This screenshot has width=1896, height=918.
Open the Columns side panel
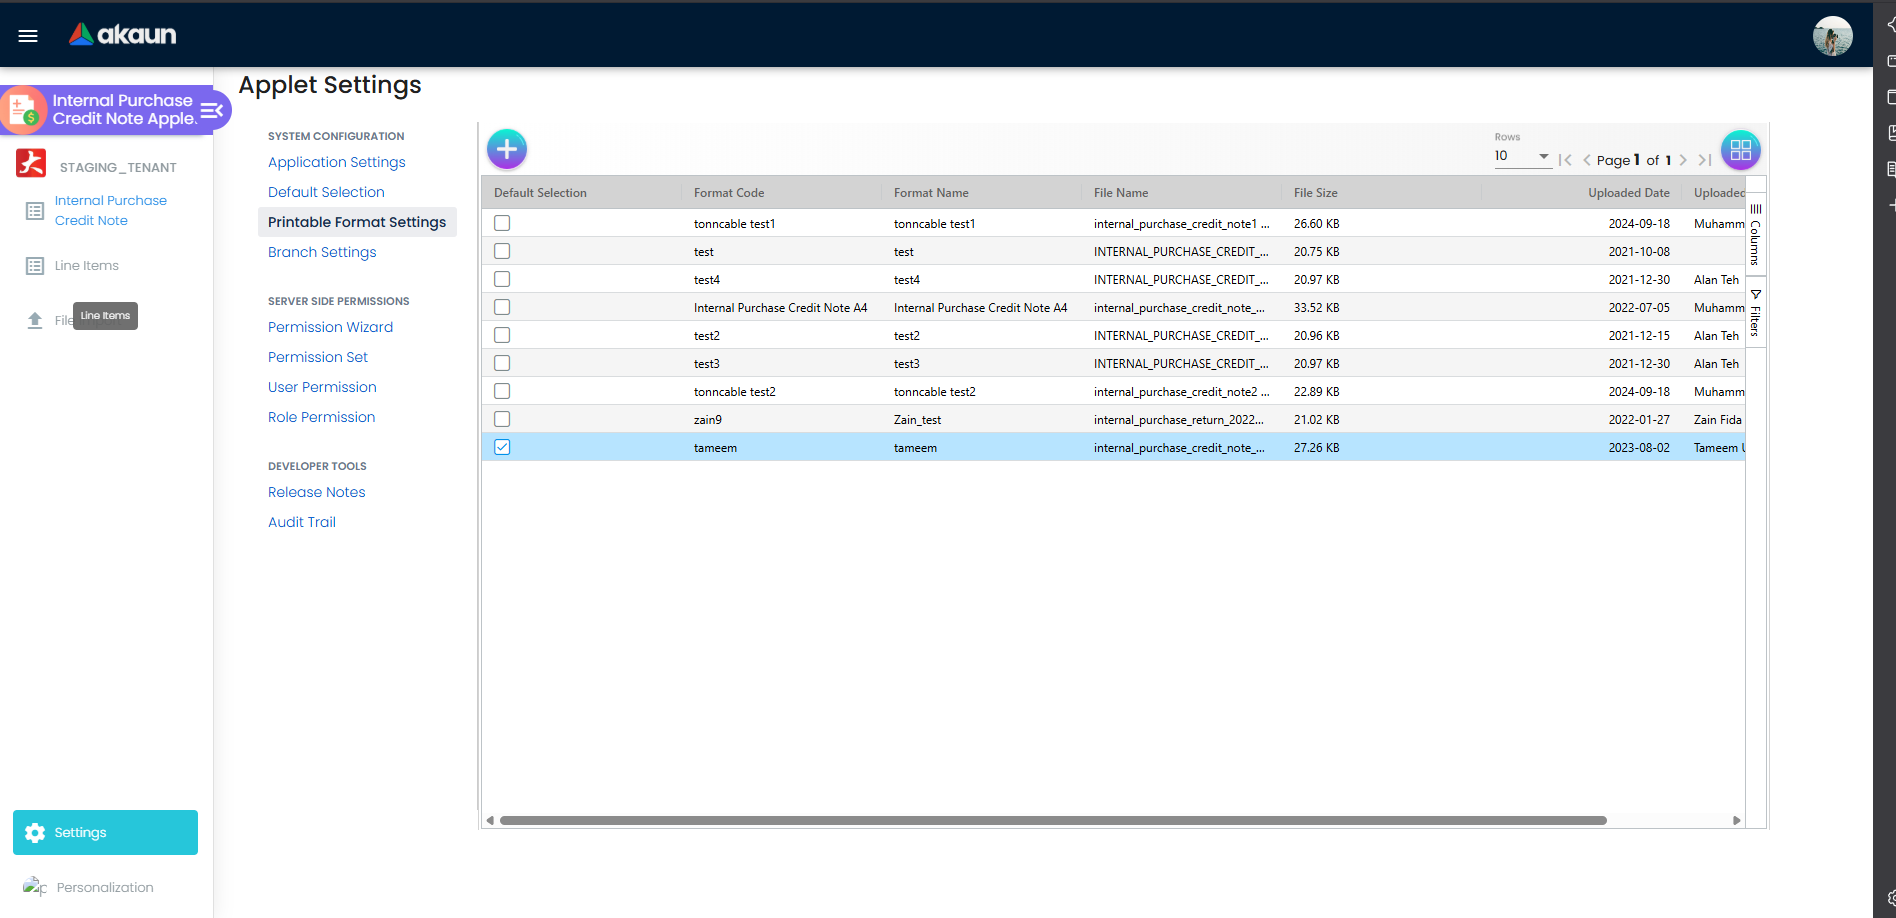(1755, 235)
